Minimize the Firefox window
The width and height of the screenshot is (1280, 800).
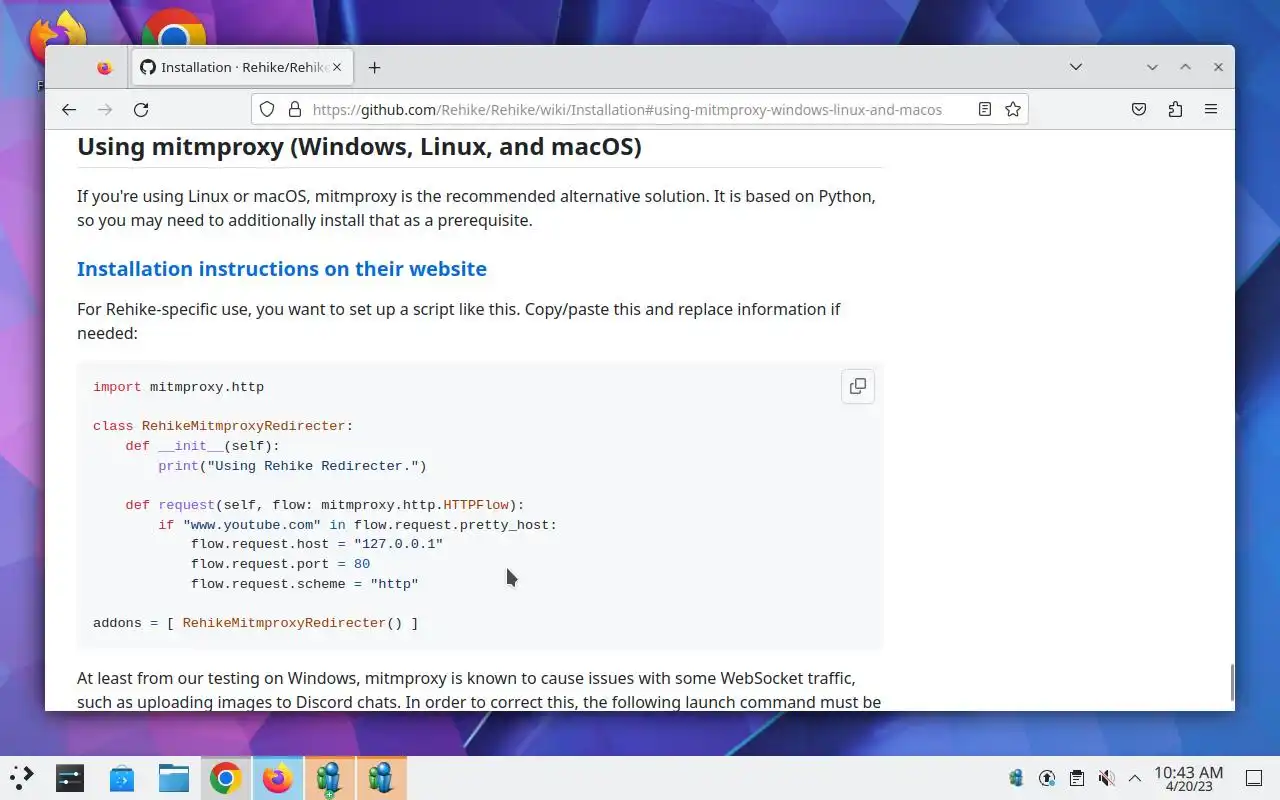click(1152, 67)
